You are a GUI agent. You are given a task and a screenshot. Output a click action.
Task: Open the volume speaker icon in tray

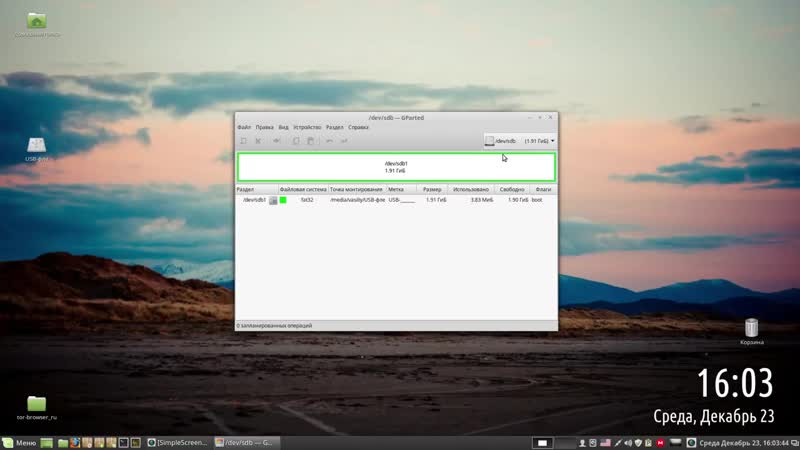[628, 443]
